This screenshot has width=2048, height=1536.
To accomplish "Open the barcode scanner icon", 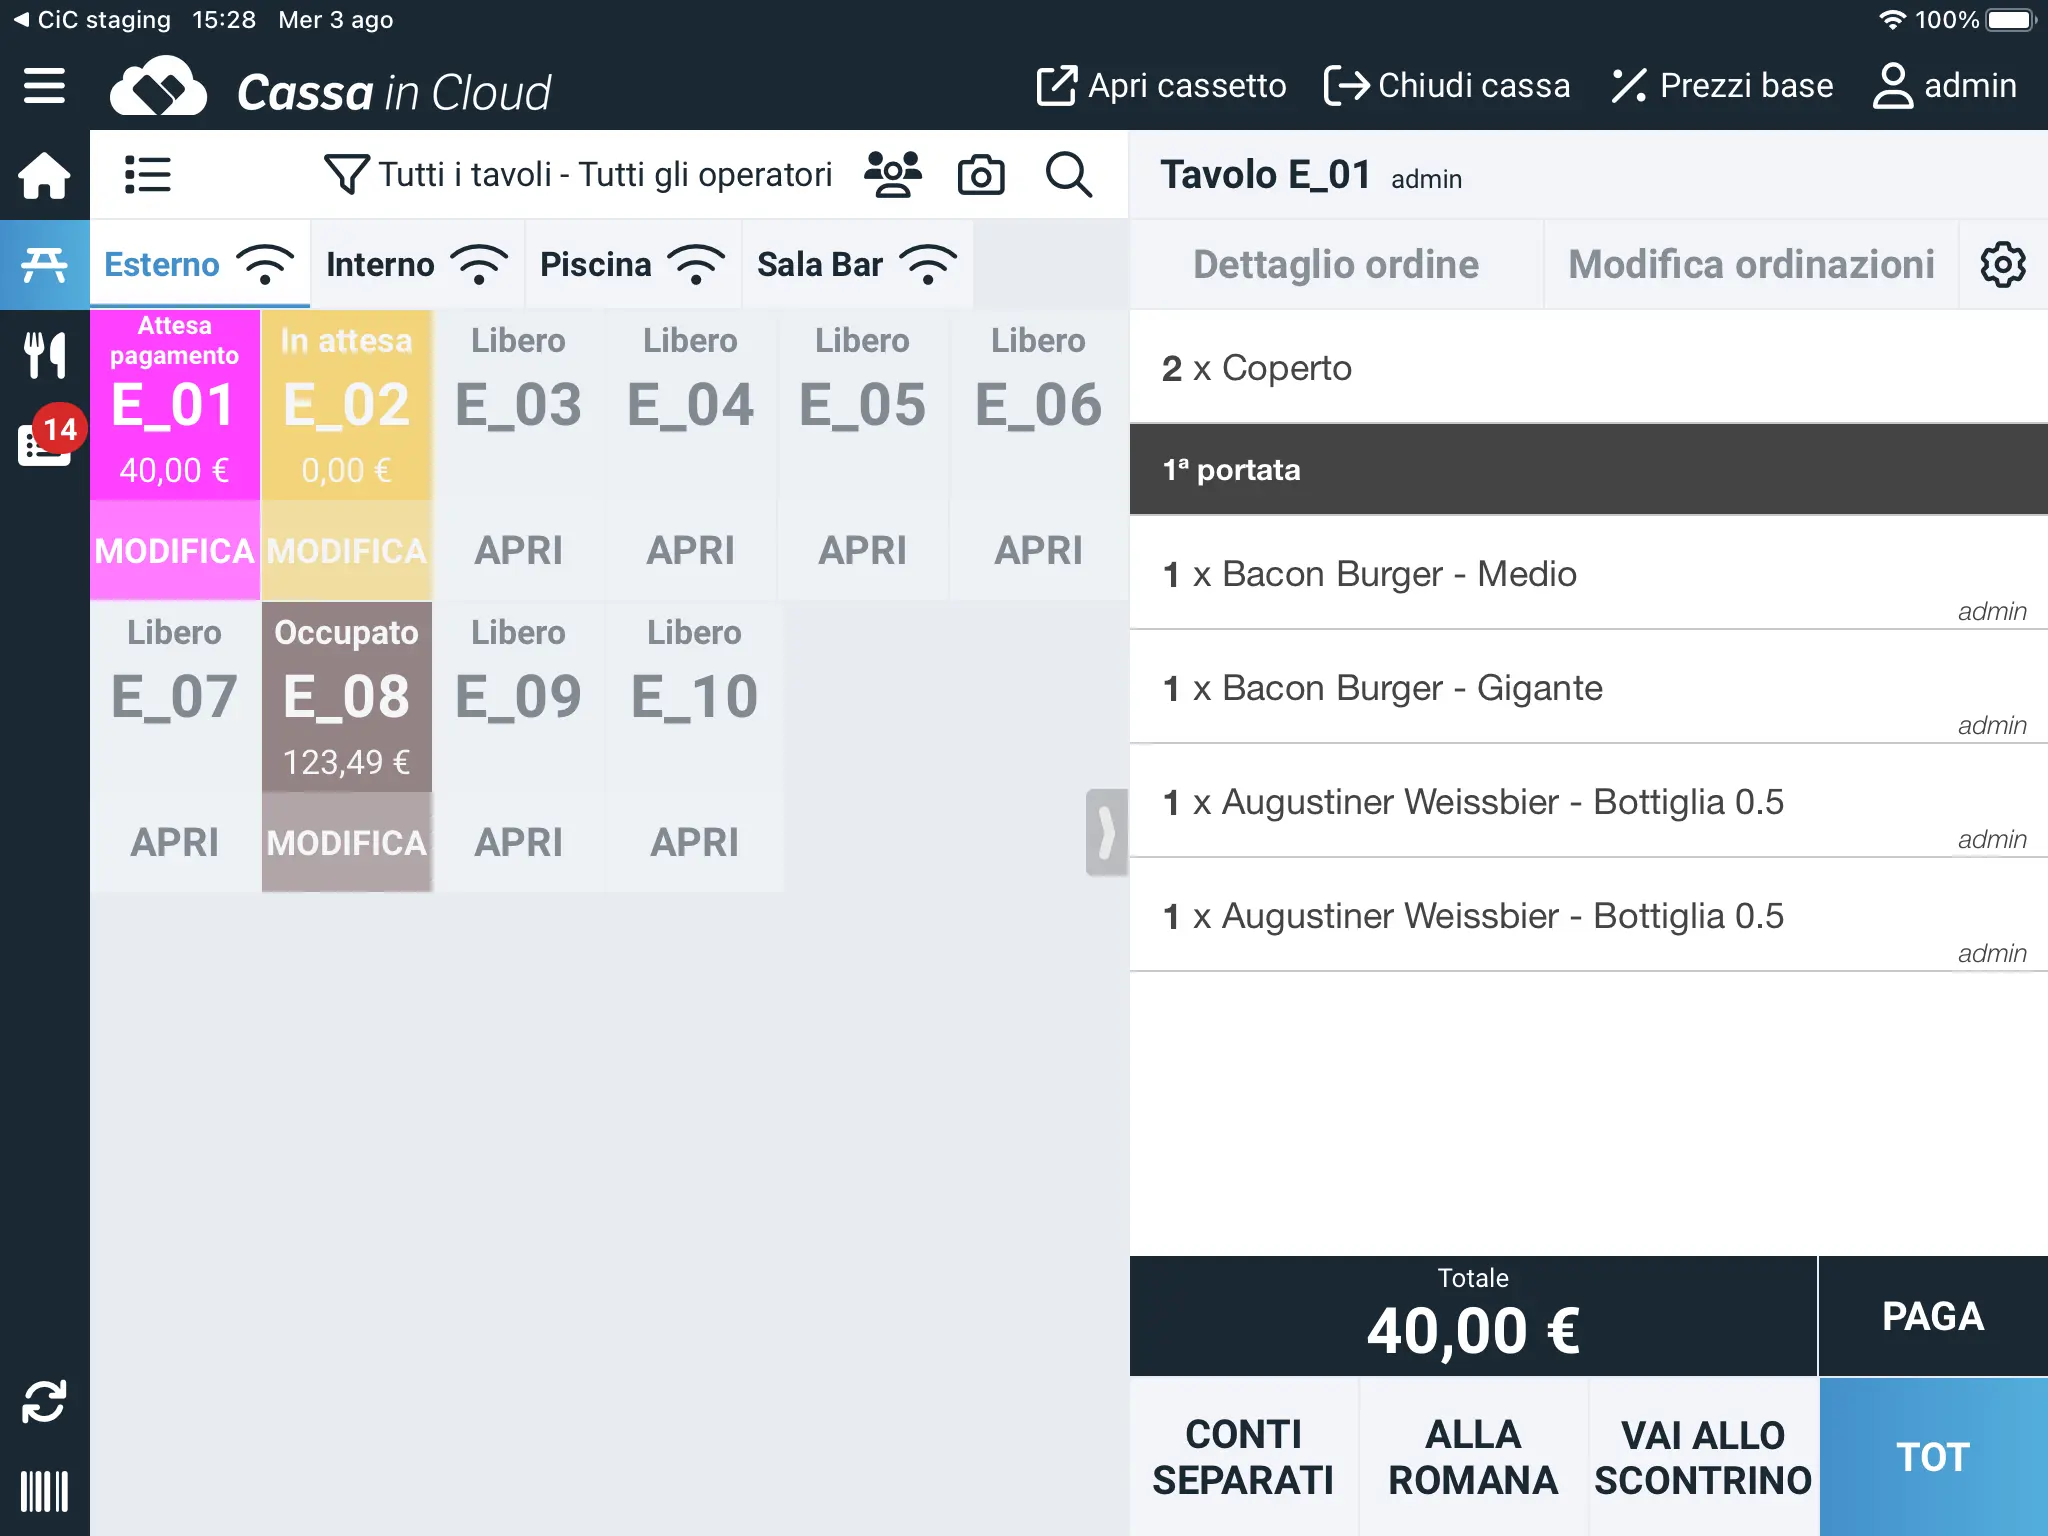I will point(44,1491).
